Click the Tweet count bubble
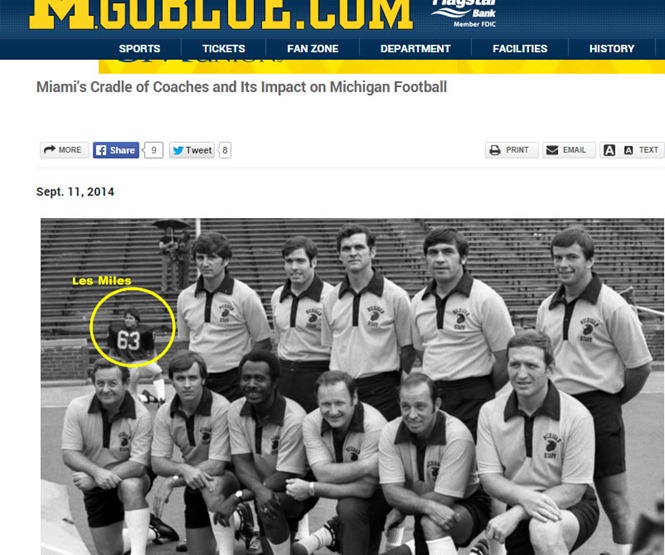Screen dimensions: 665x555 [225, 150]
